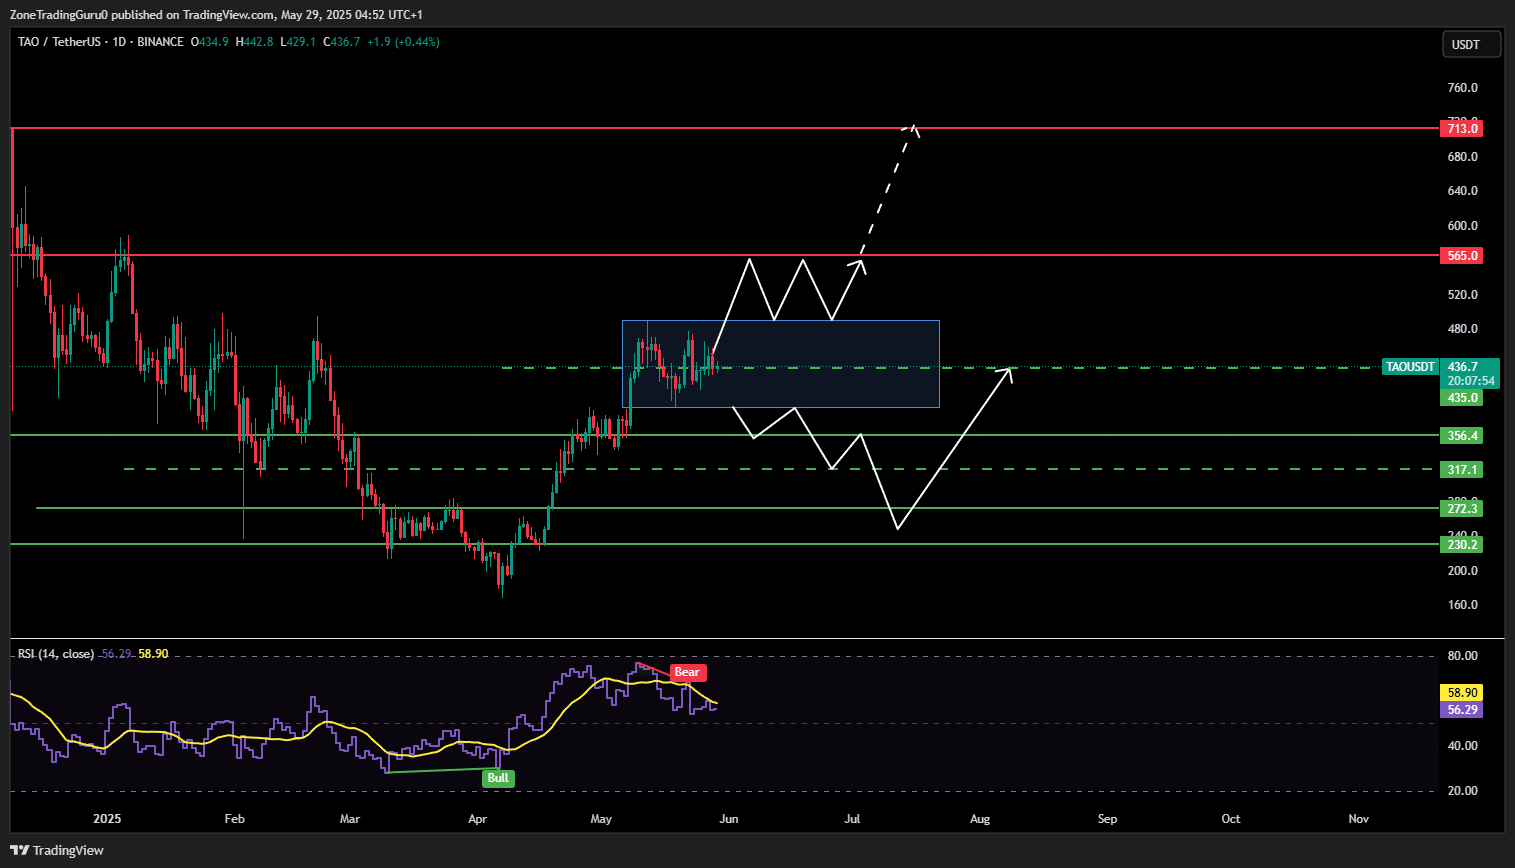
Task: Click the ZoneTradingGuru0 publisher link
Action: pyautogui.click(x=58, y=14)
